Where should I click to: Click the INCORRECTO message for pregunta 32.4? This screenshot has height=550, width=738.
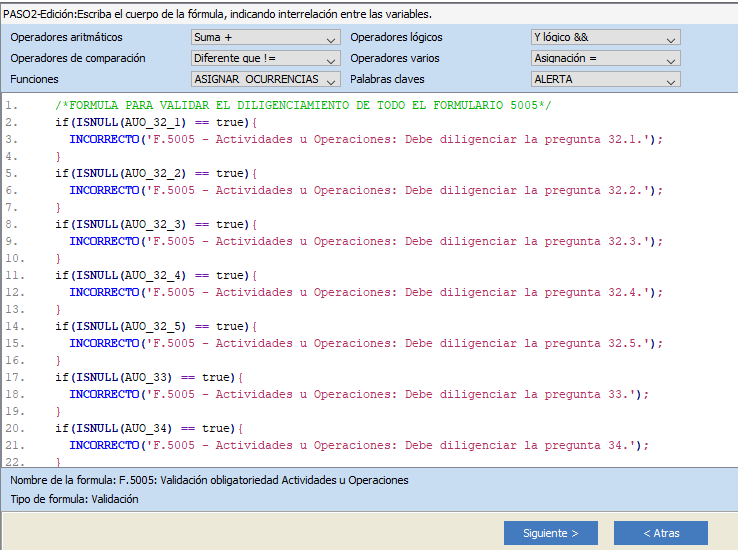pos(365,292)
